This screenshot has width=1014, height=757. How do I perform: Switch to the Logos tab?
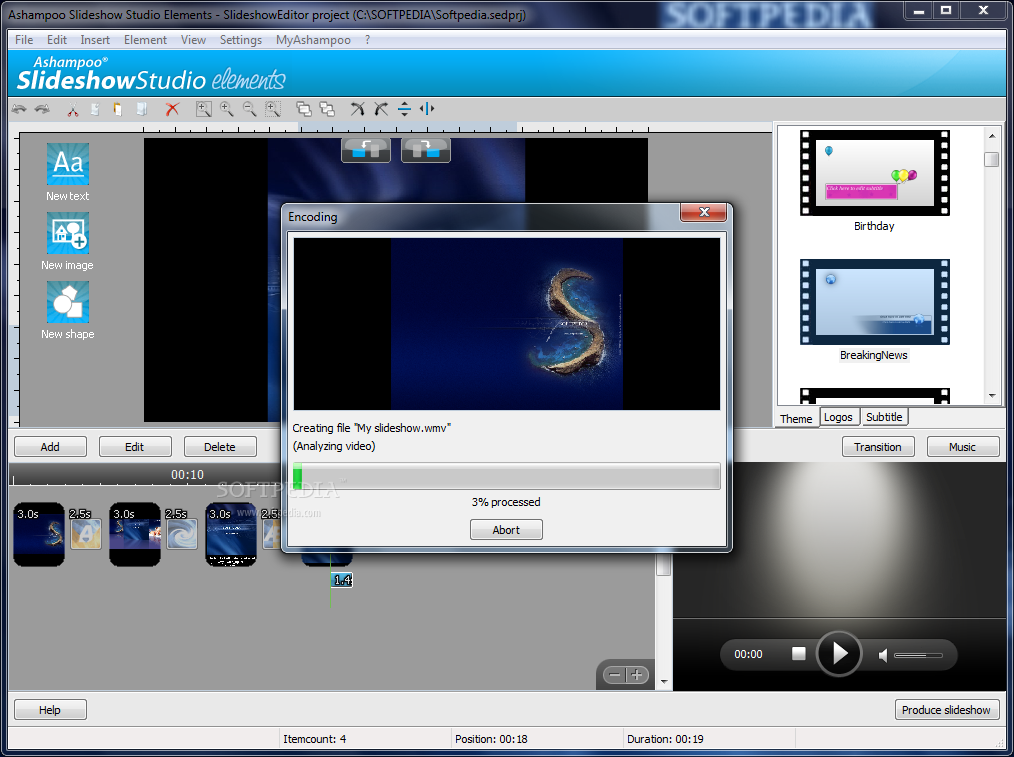click(838, 417)
